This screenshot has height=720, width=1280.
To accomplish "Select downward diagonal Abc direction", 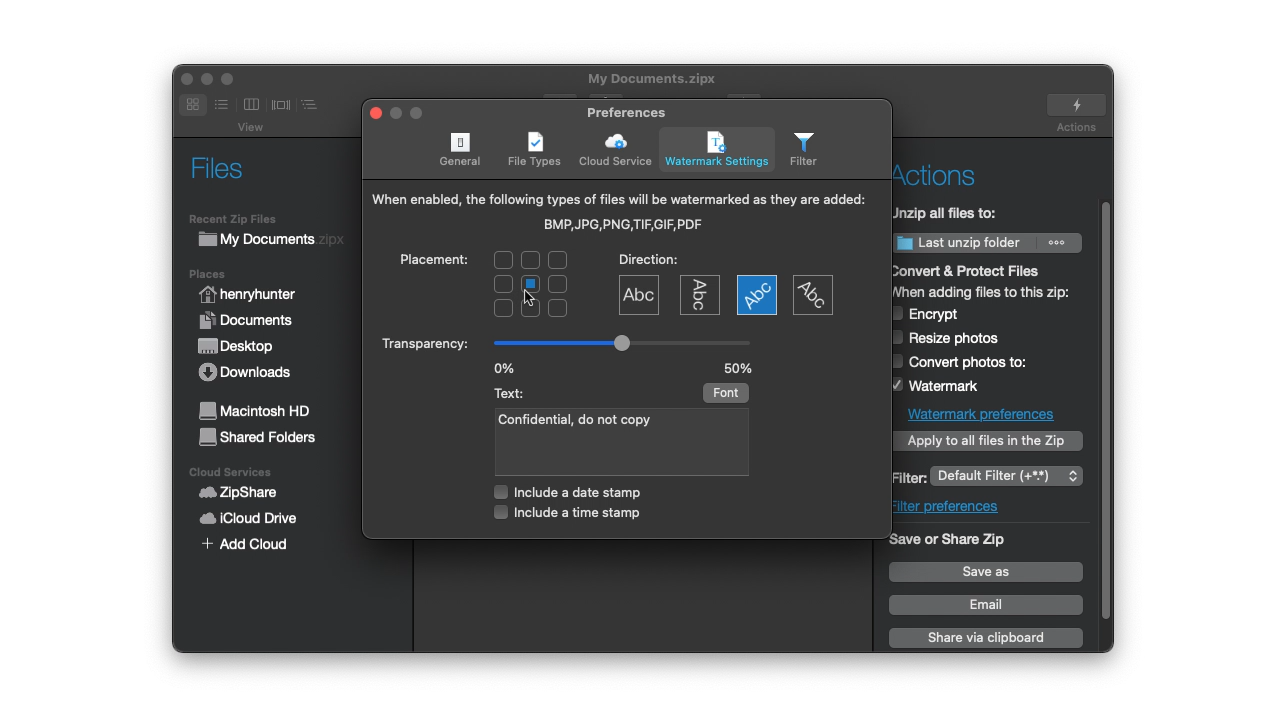I will (x=812, y=295).
